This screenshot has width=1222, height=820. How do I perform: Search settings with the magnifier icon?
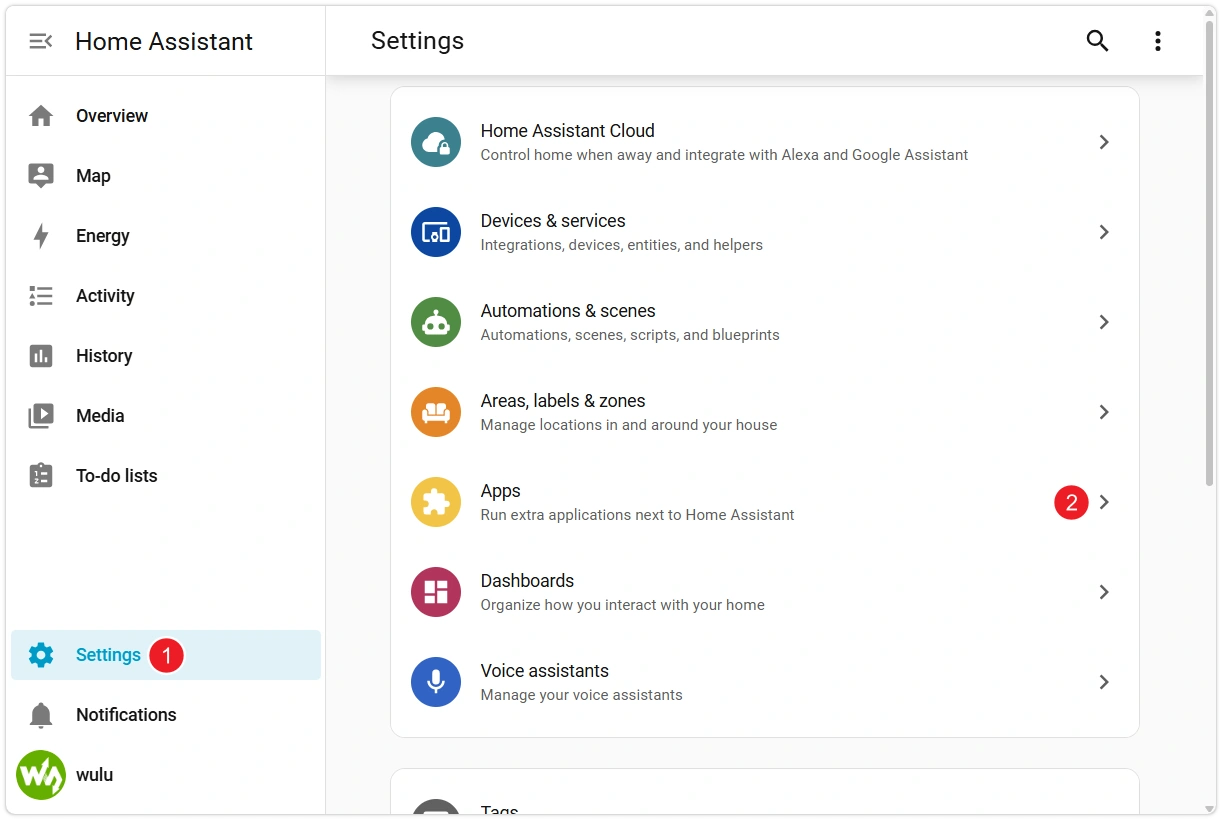coord(1098,41)
